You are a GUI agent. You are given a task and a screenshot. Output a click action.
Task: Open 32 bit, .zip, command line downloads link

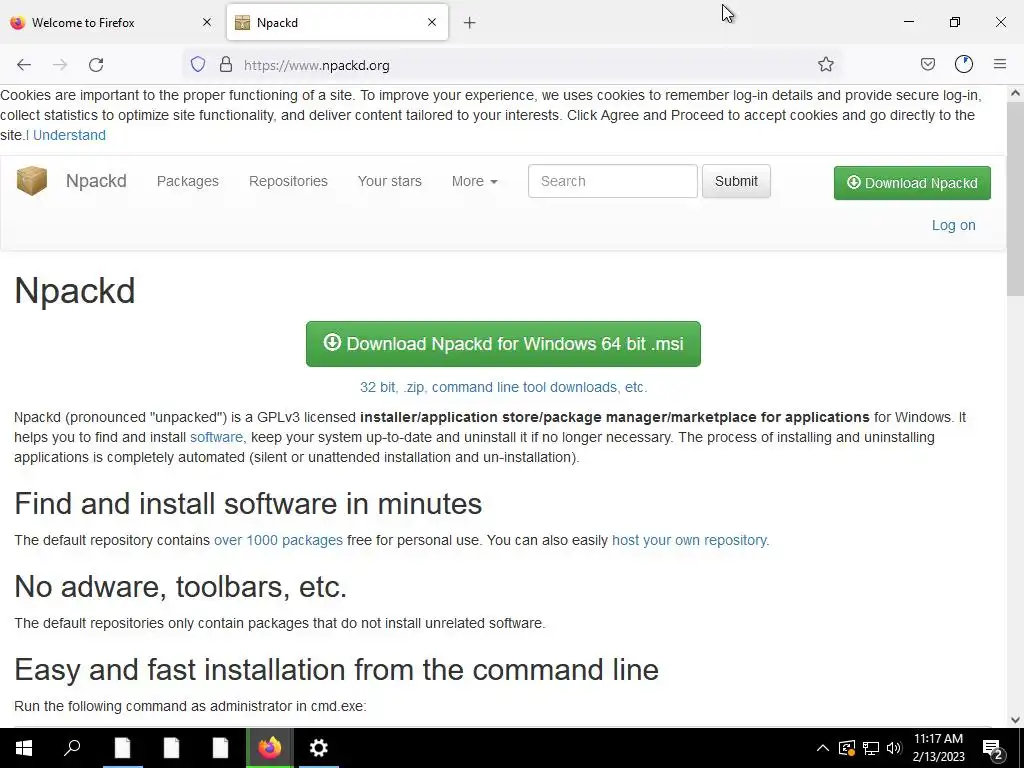click(504, 387)
